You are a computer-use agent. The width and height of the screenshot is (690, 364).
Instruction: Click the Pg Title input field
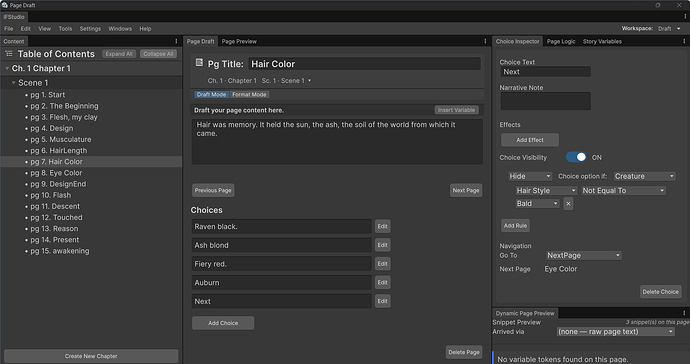pos(364,64)
